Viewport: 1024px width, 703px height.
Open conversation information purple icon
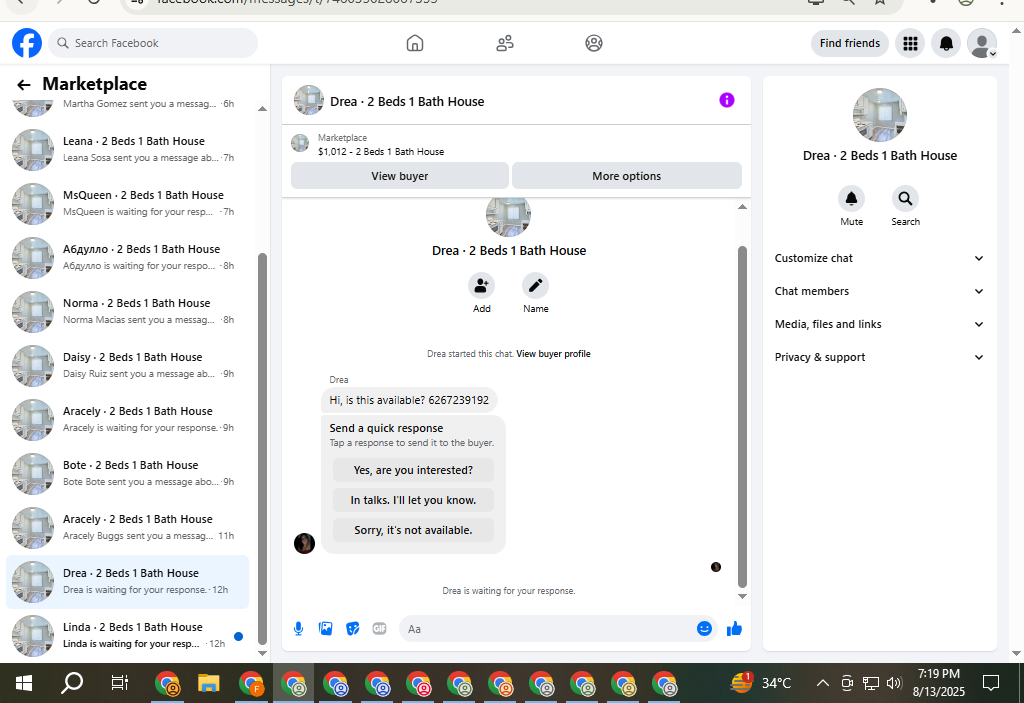click(x=727, y=100)
